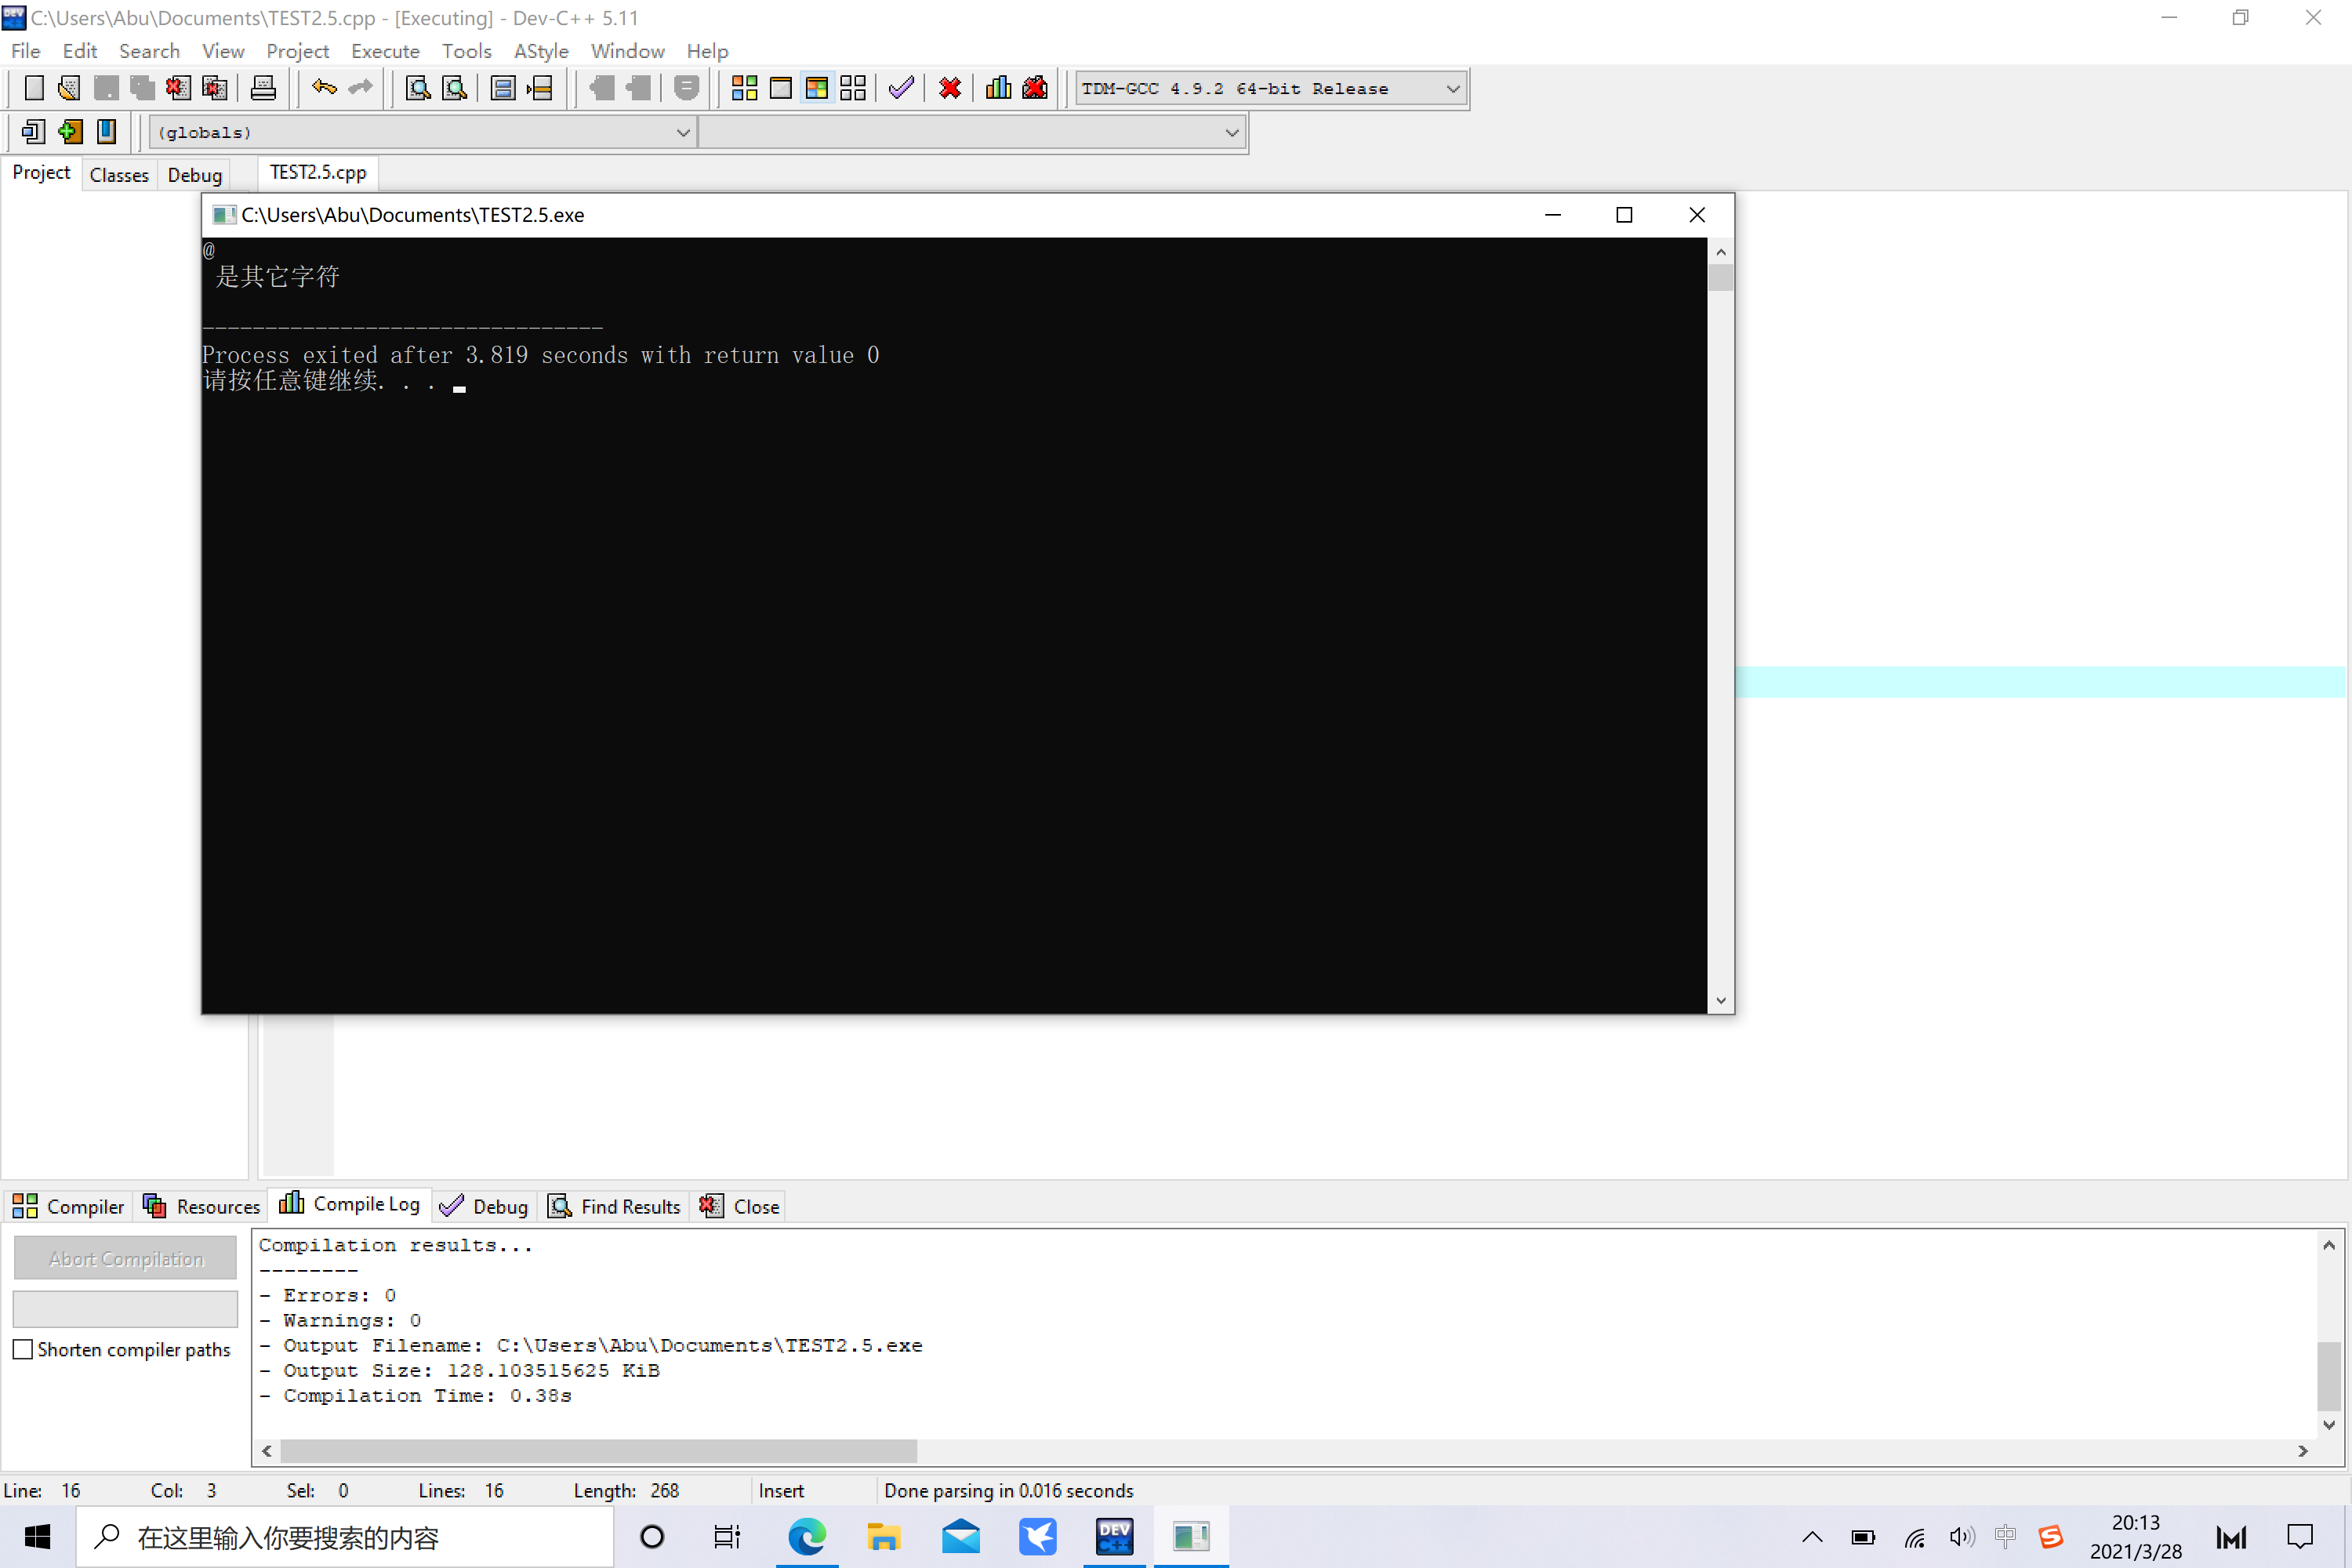Screen dimensions: 2352x1568
Task: Click the red X Stop Execution icon
Action: click(950, 88)
